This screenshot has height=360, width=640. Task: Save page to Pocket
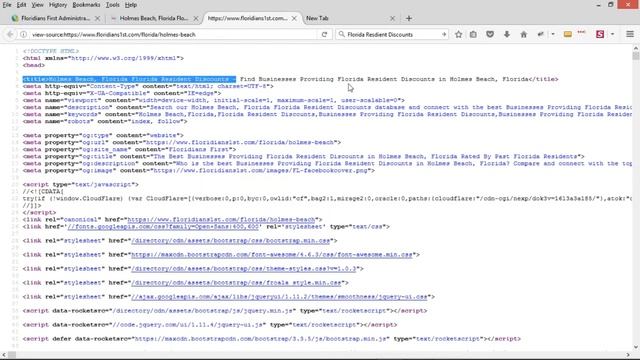coord(490,35)
